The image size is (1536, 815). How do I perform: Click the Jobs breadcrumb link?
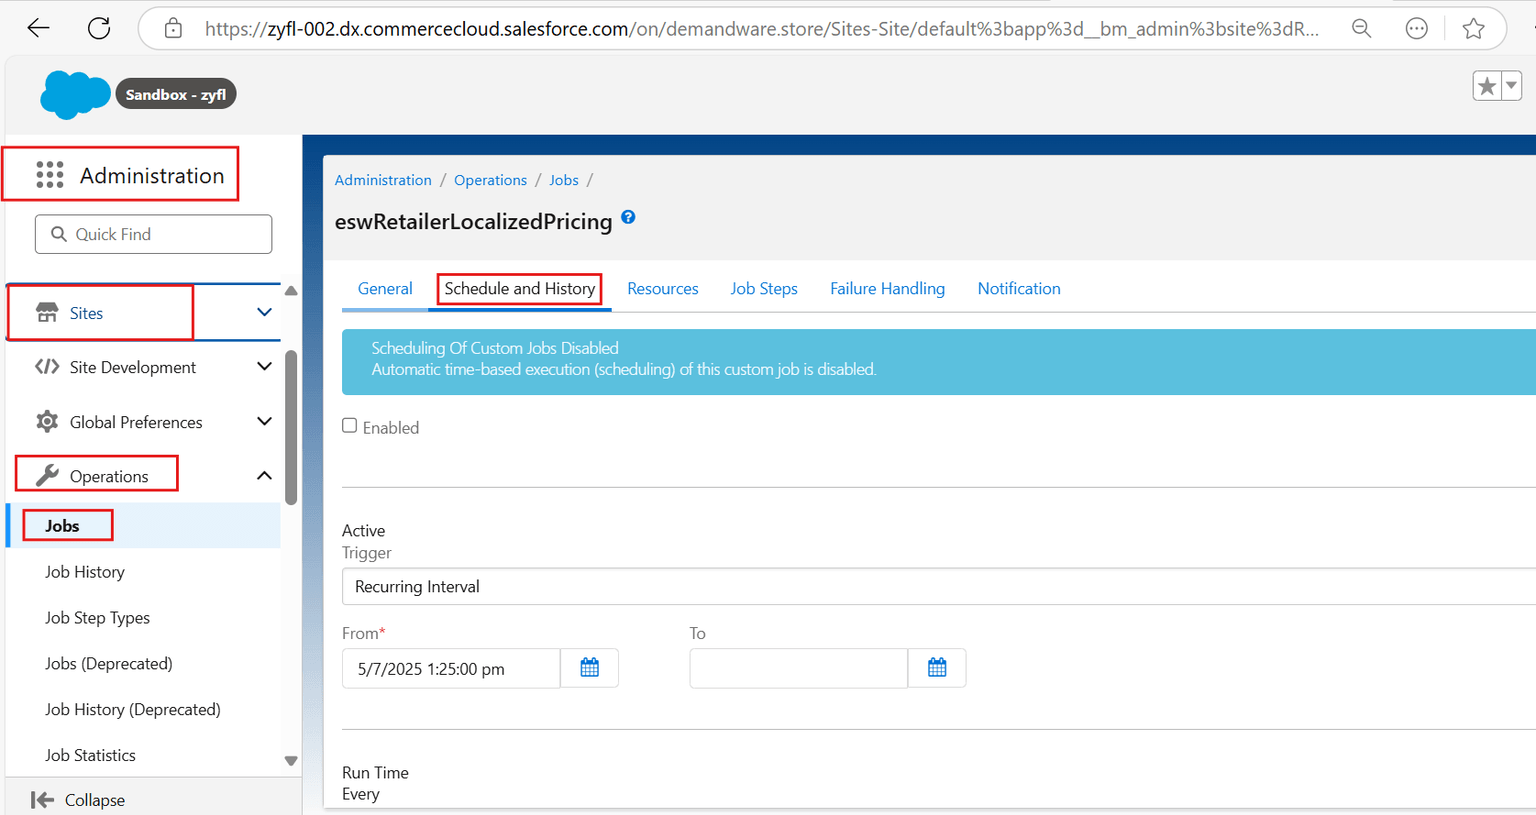click(564, 180)
